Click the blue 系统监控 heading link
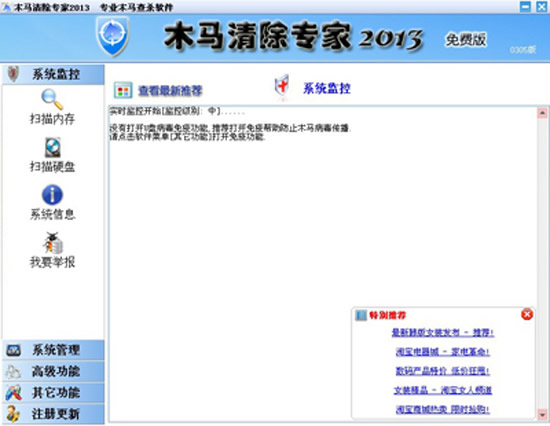 (327, 88)
